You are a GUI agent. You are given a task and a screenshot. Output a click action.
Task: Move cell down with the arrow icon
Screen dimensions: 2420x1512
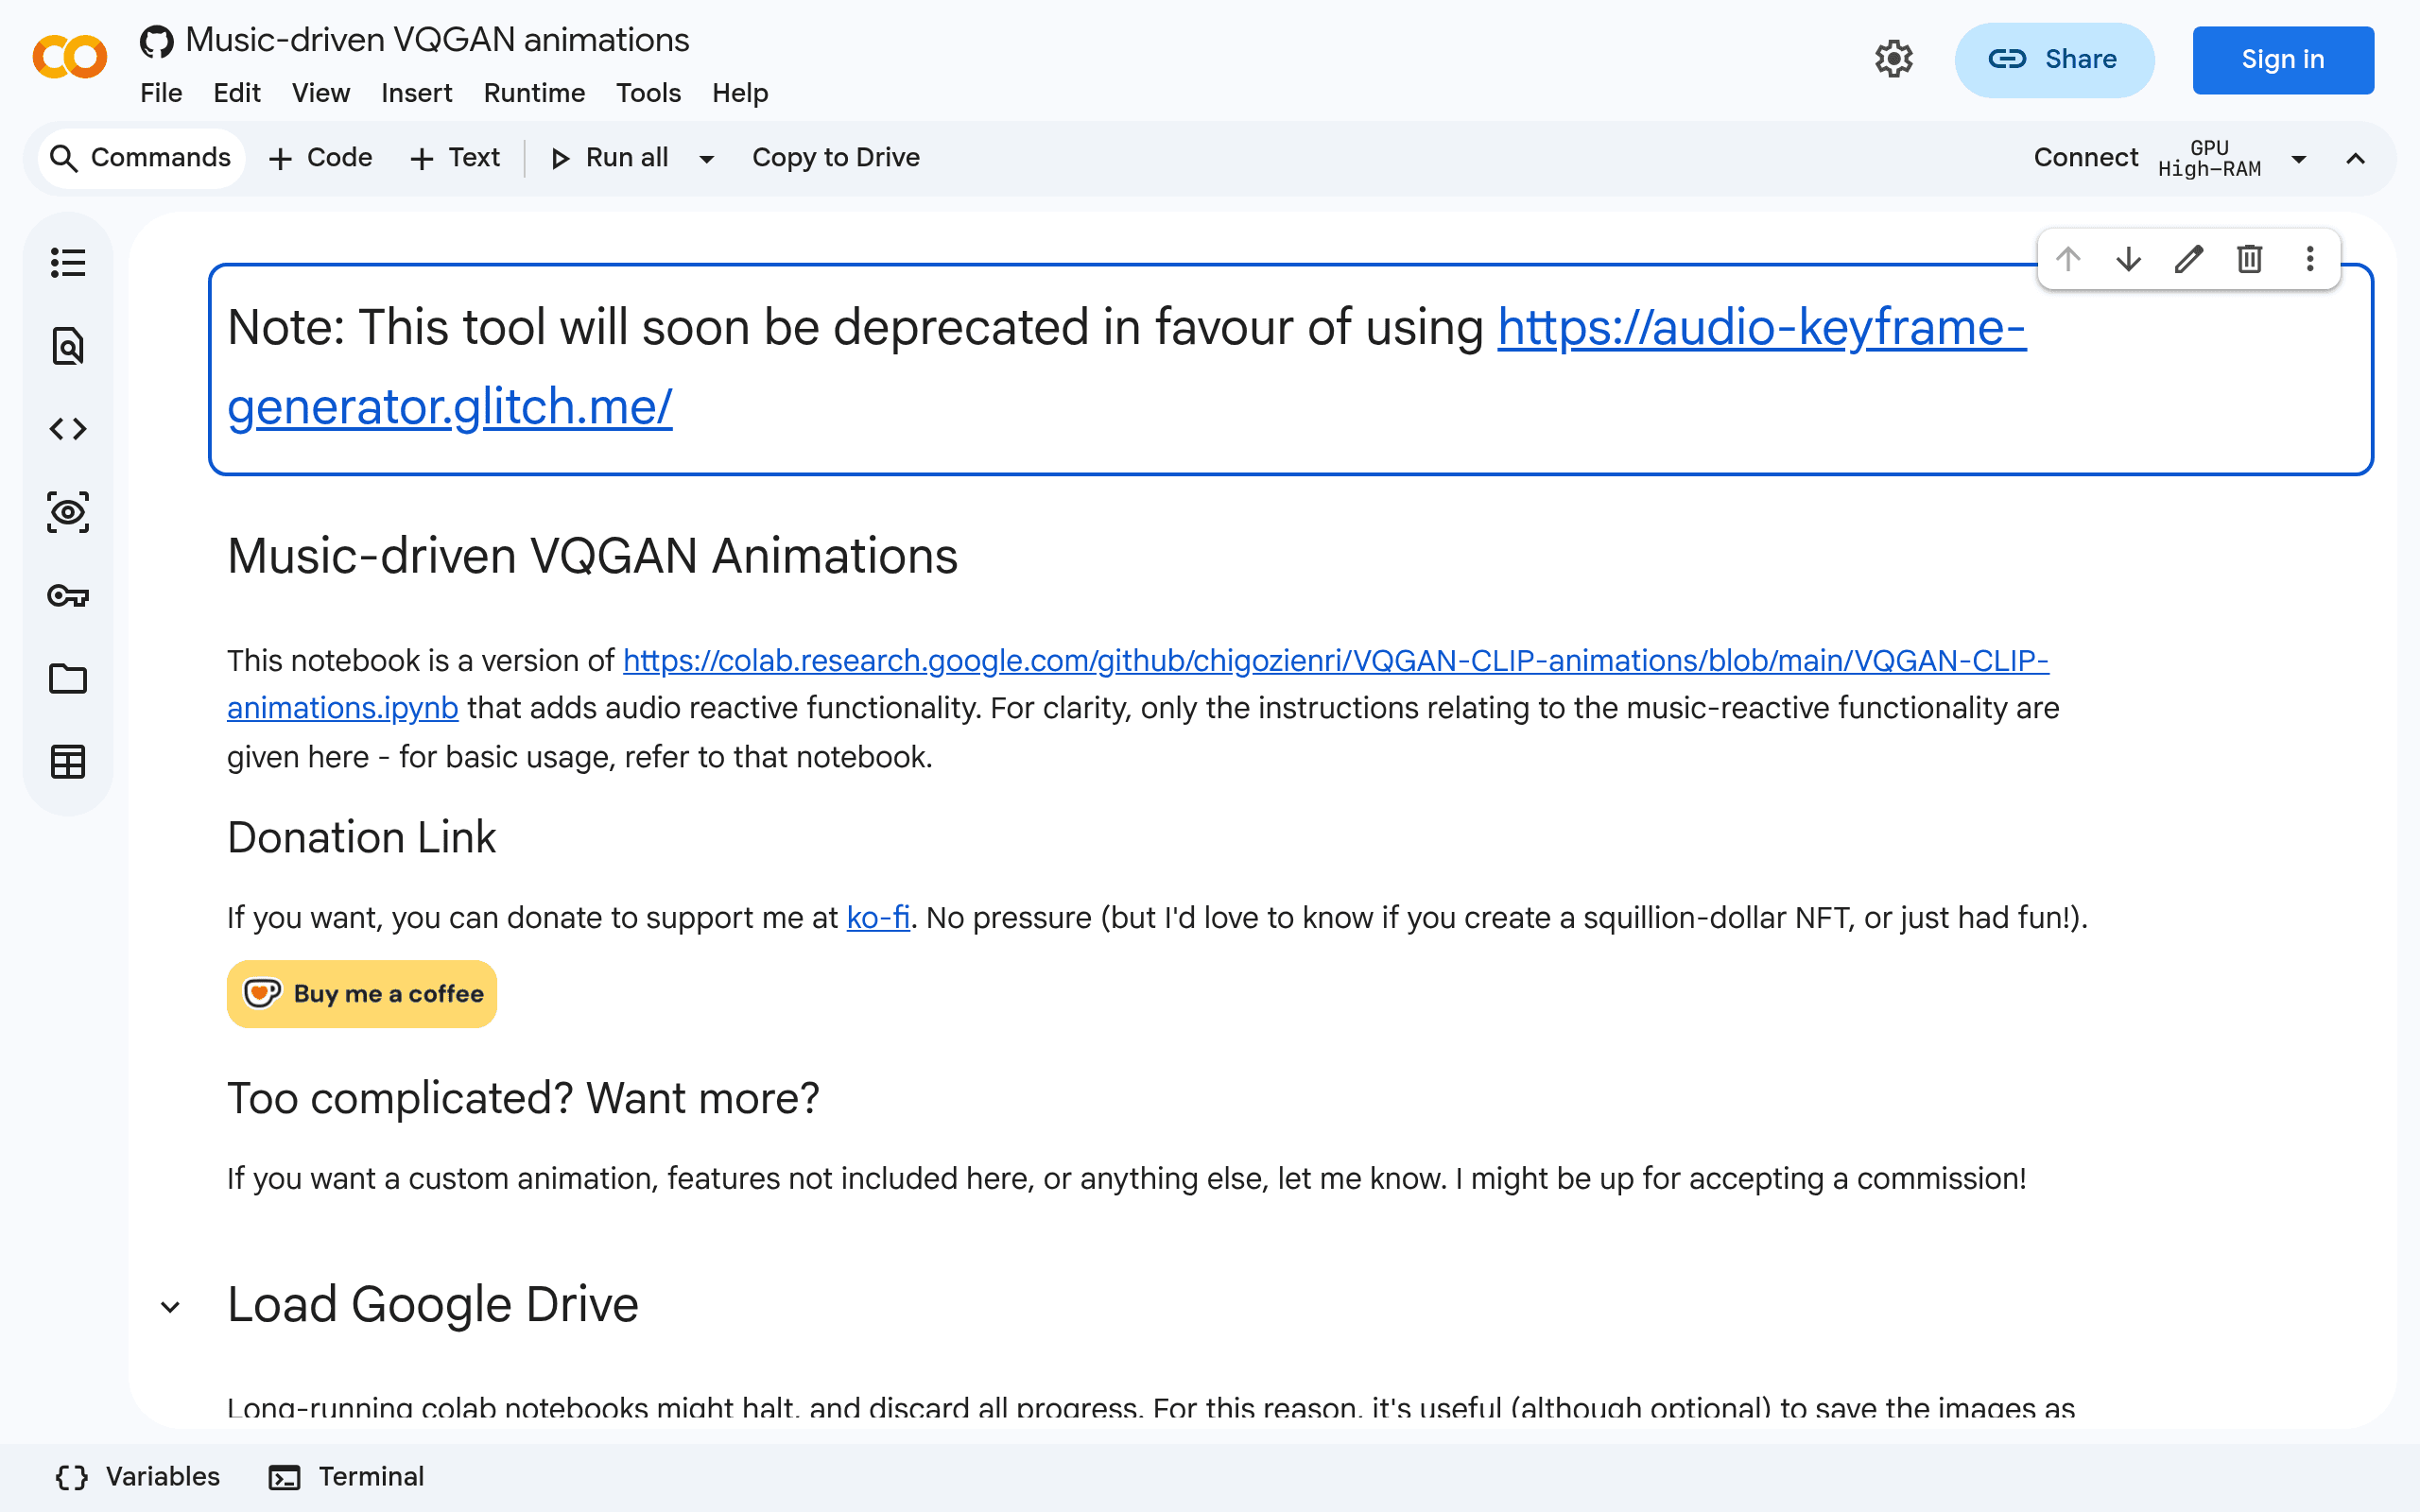2129,259
